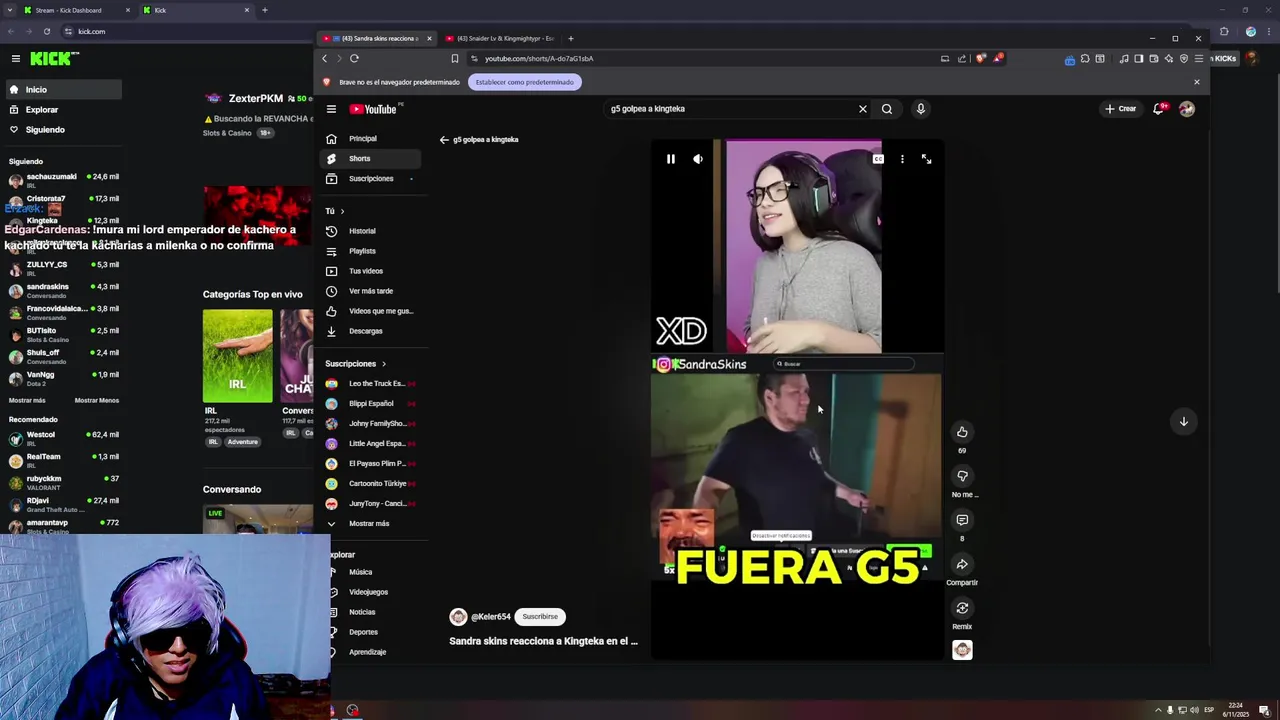1280x720 pixels.
Task: Open Kick hamburger menu icon
Action: point(16,59)
